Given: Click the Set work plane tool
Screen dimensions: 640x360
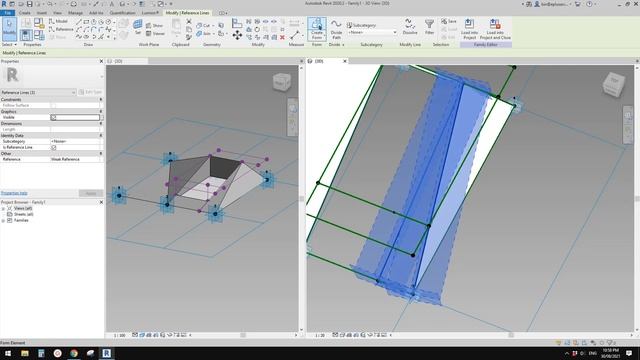Looking at the screenshot, I should (x=138, y=27).
